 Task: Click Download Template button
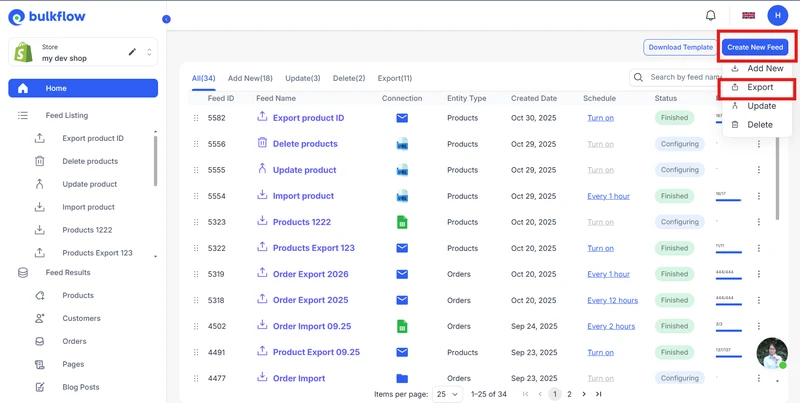pos(680,47)
